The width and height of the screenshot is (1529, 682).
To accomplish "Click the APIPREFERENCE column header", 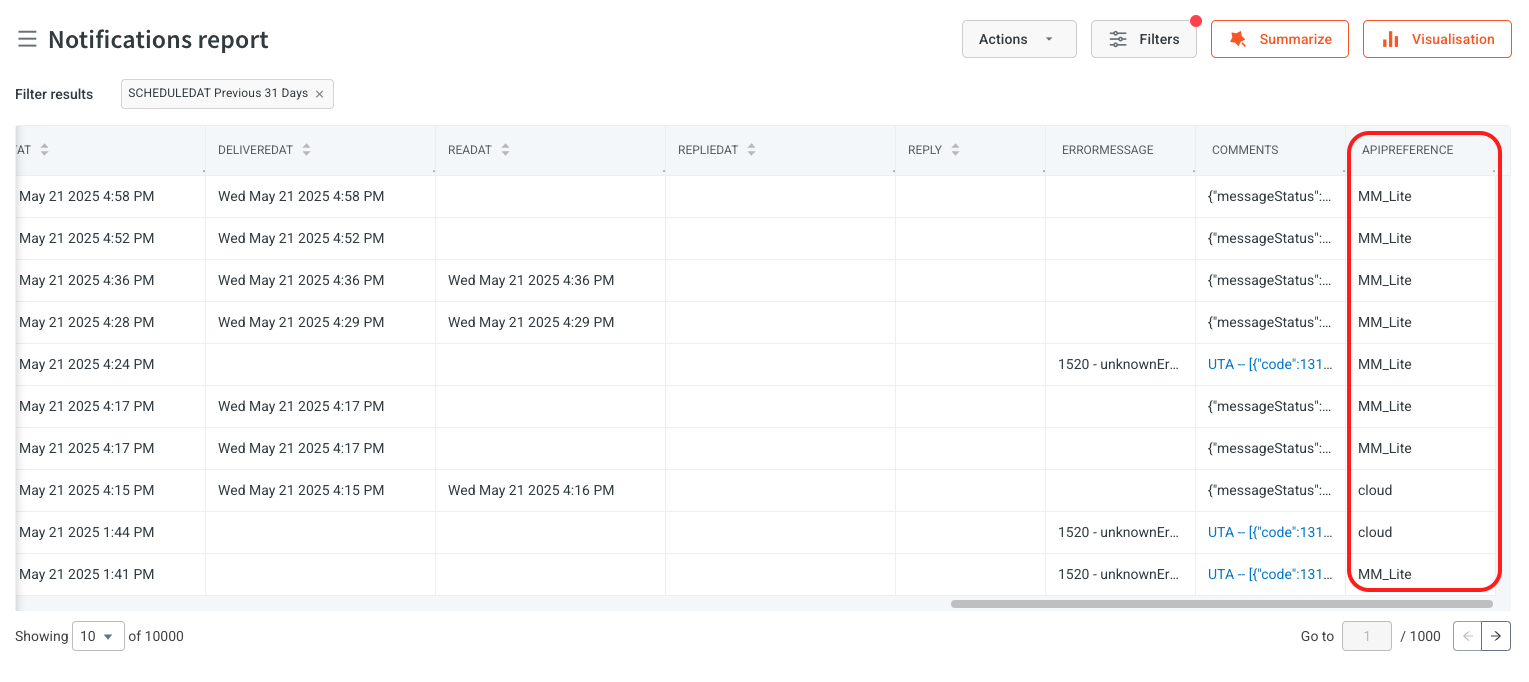I will (x=1407, y=150).
